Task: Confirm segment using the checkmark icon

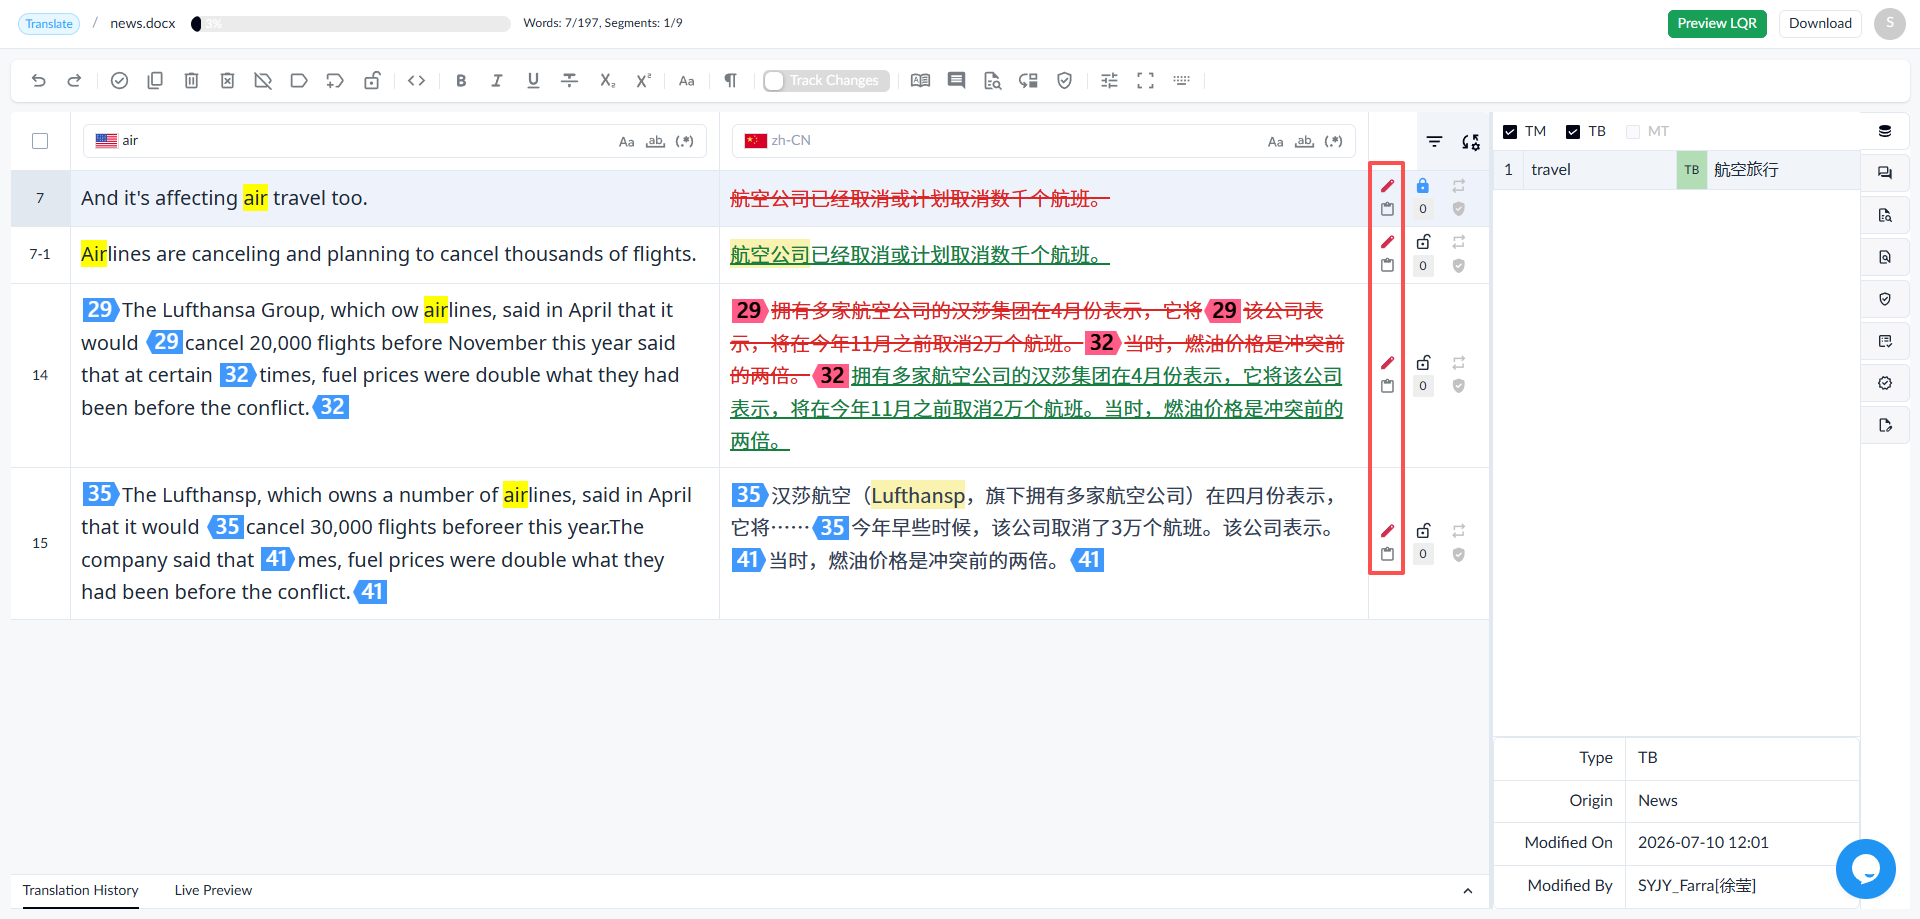Action: point(119,81)
